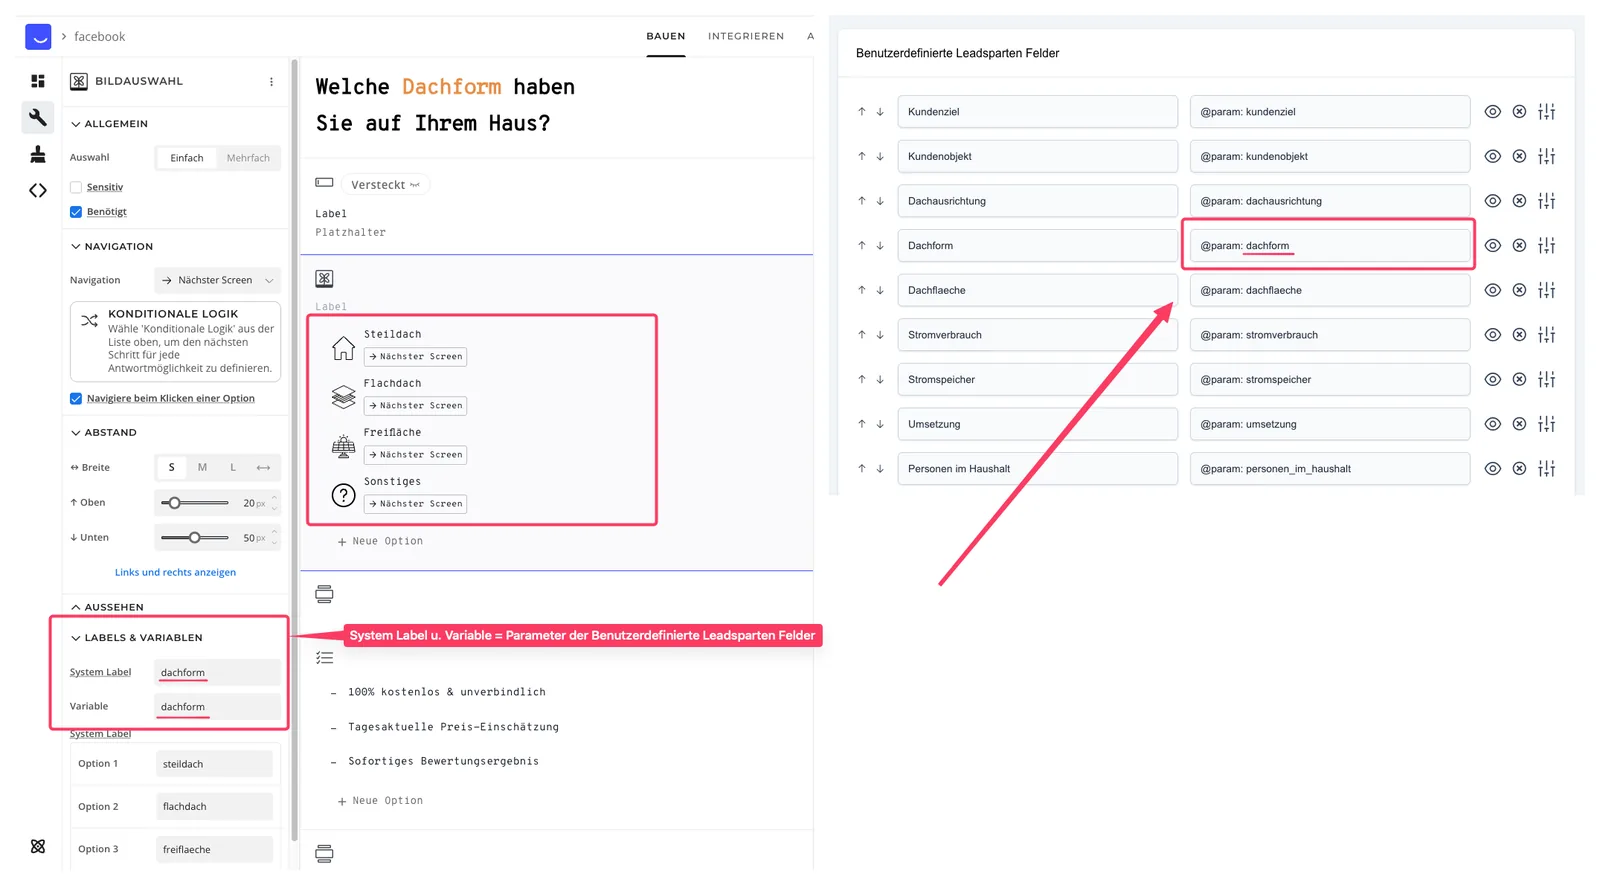Select the M width option
This screenshot has height=885, width=1600.
pos(202,468)
